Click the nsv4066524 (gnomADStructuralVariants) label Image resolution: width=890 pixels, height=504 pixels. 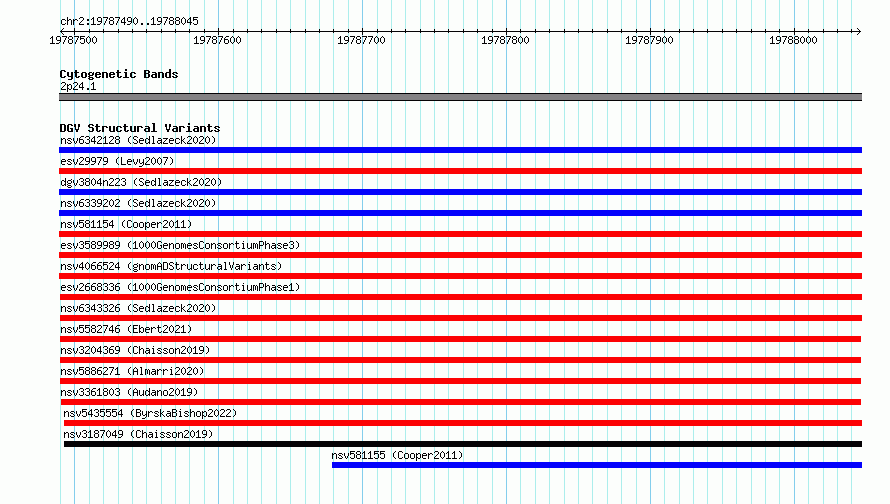[x=171, y=266]
